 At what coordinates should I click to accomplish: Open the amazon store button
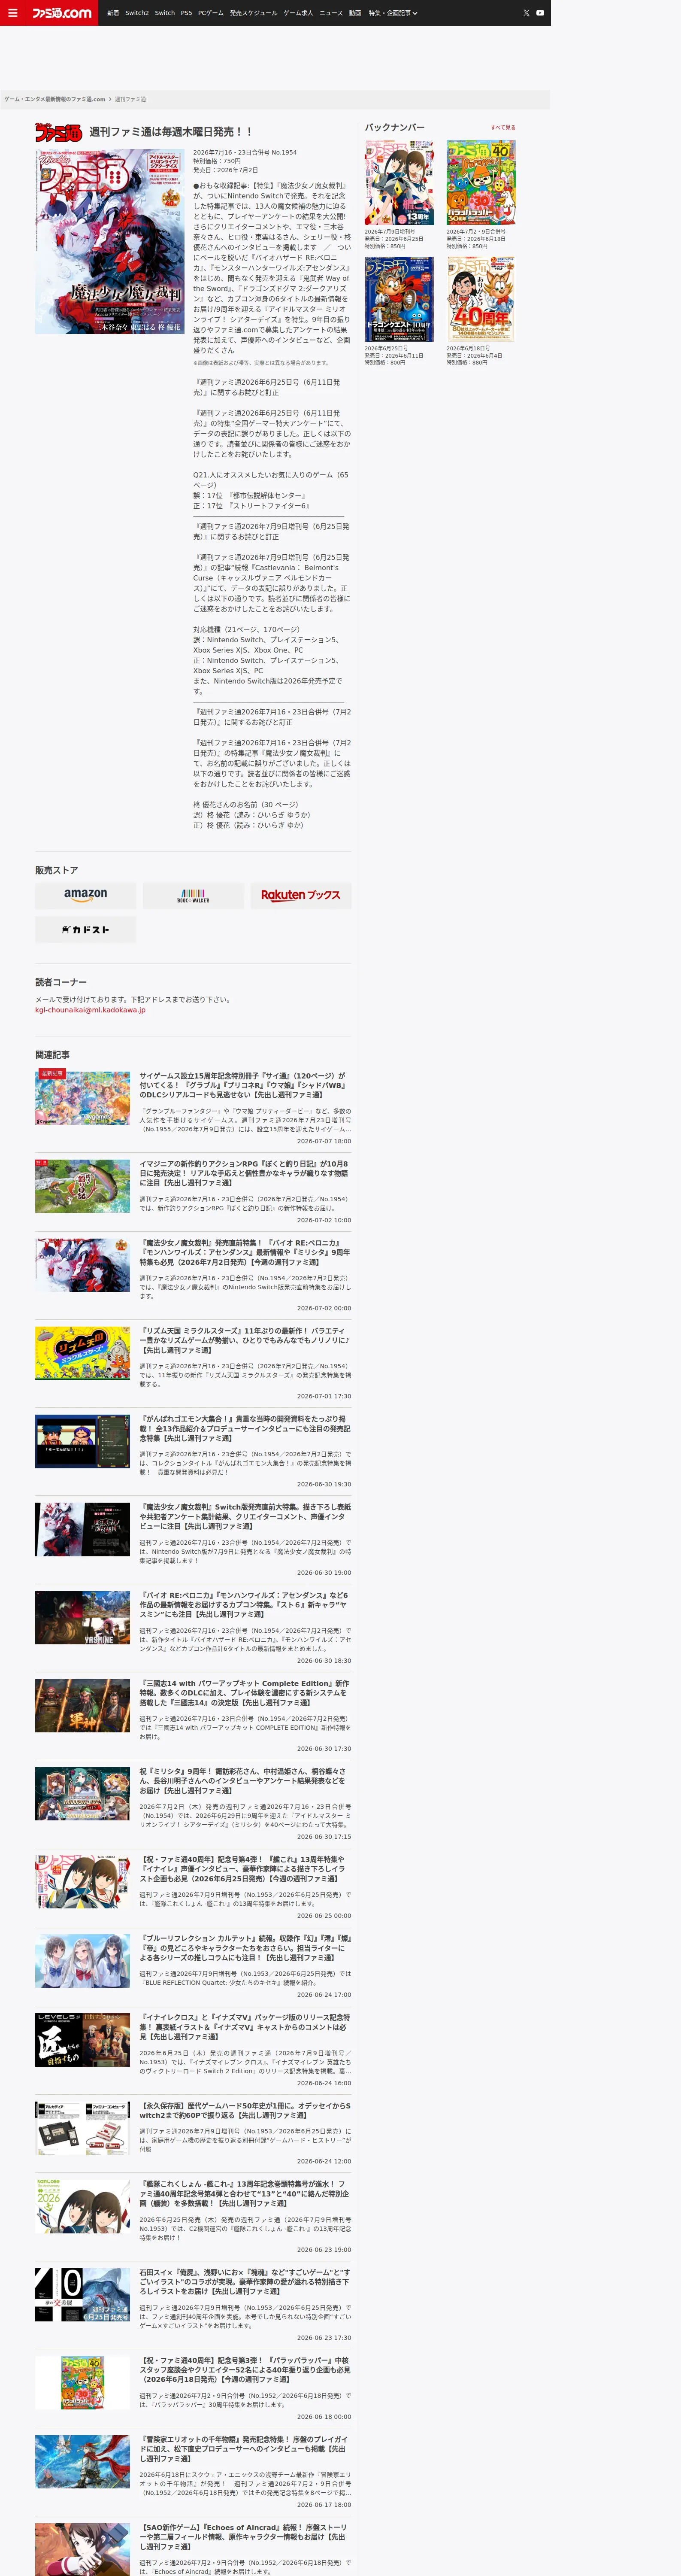pyautogui.click(x=86, y=895)
